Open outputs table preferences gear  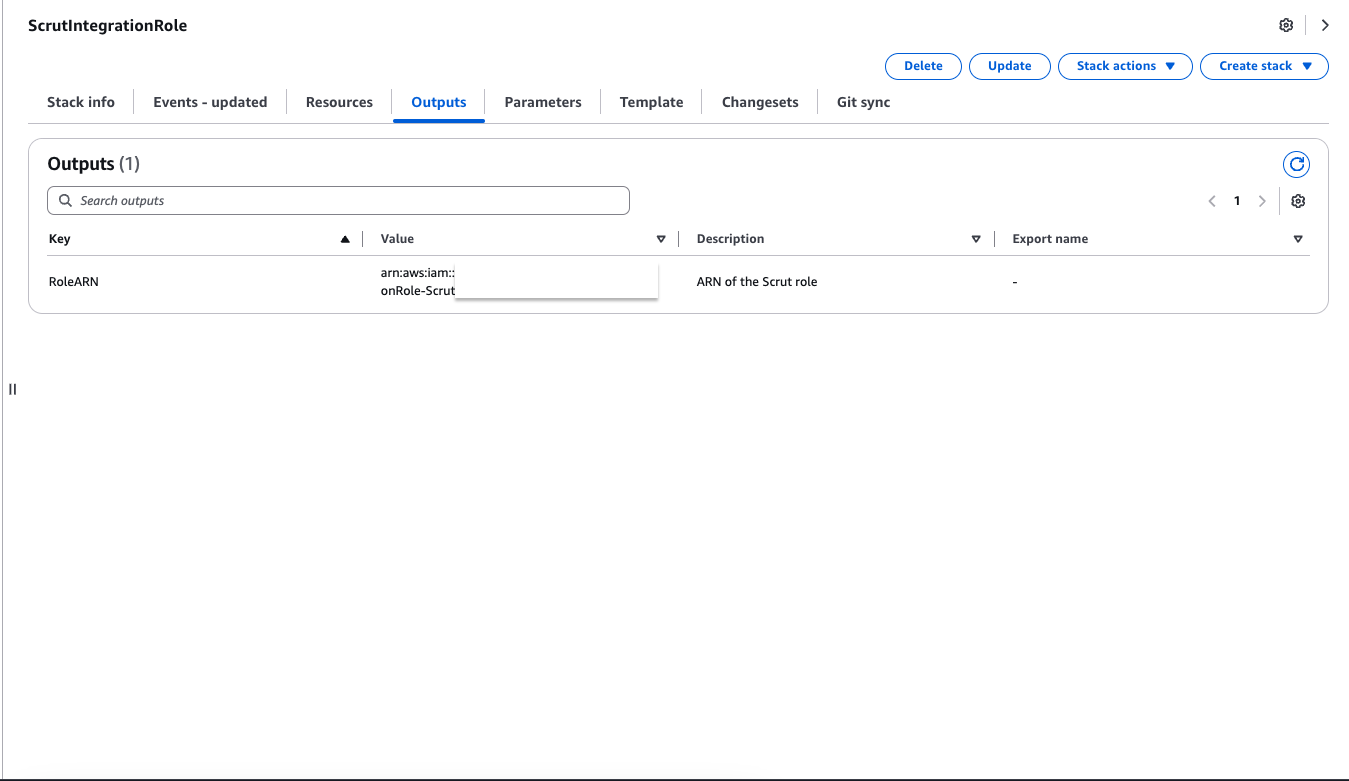pos(1298,201)
